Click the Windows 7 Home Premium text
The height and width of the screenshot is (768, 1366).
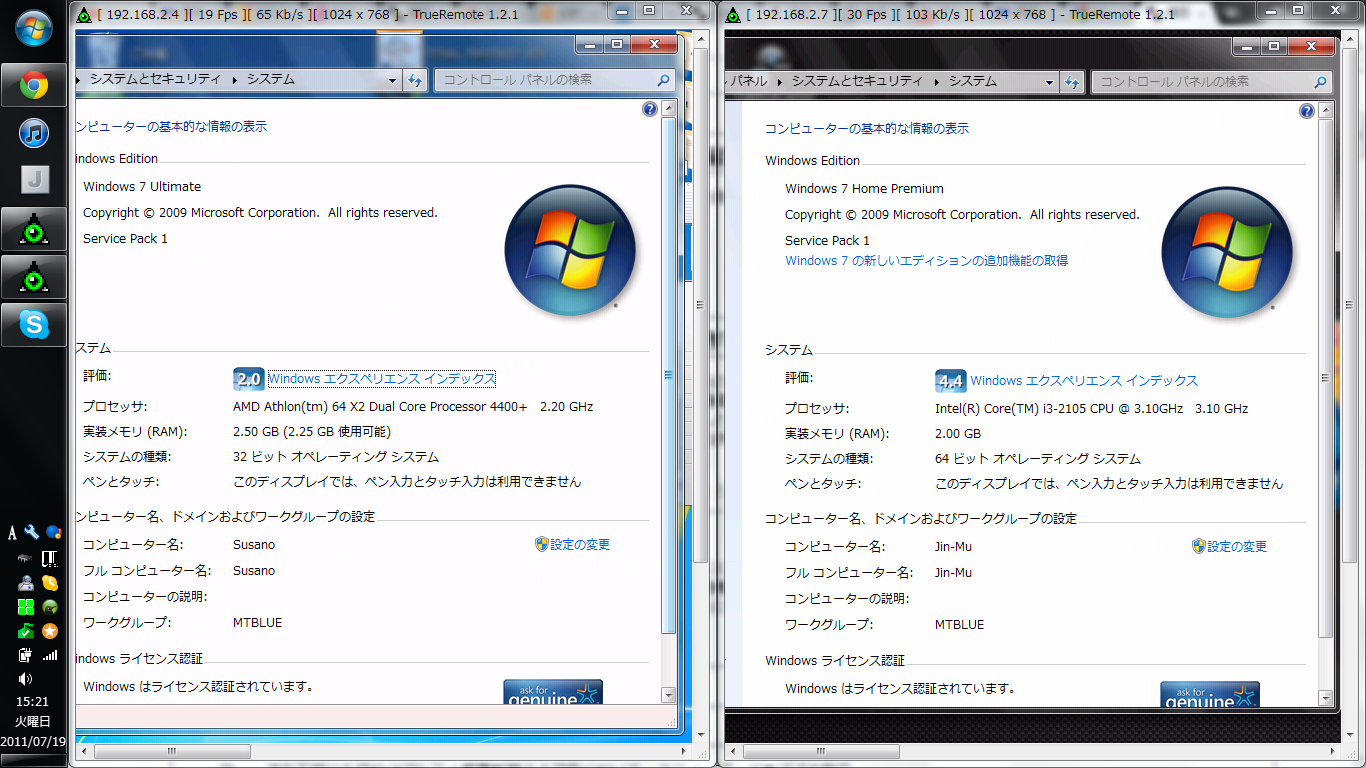[864, 189]
